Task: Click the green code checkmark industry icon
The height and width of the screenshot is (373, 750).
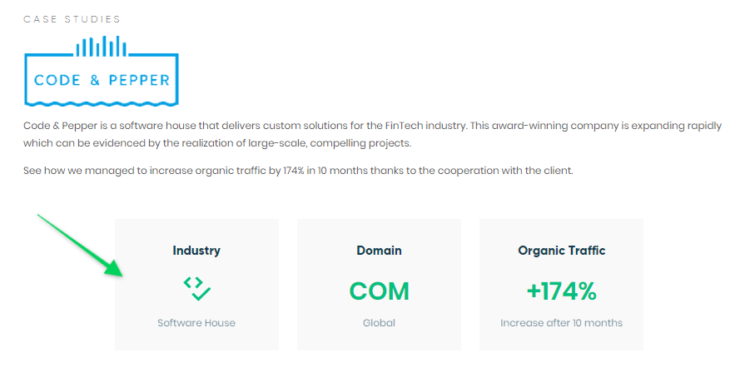Action: pos(197,288)
